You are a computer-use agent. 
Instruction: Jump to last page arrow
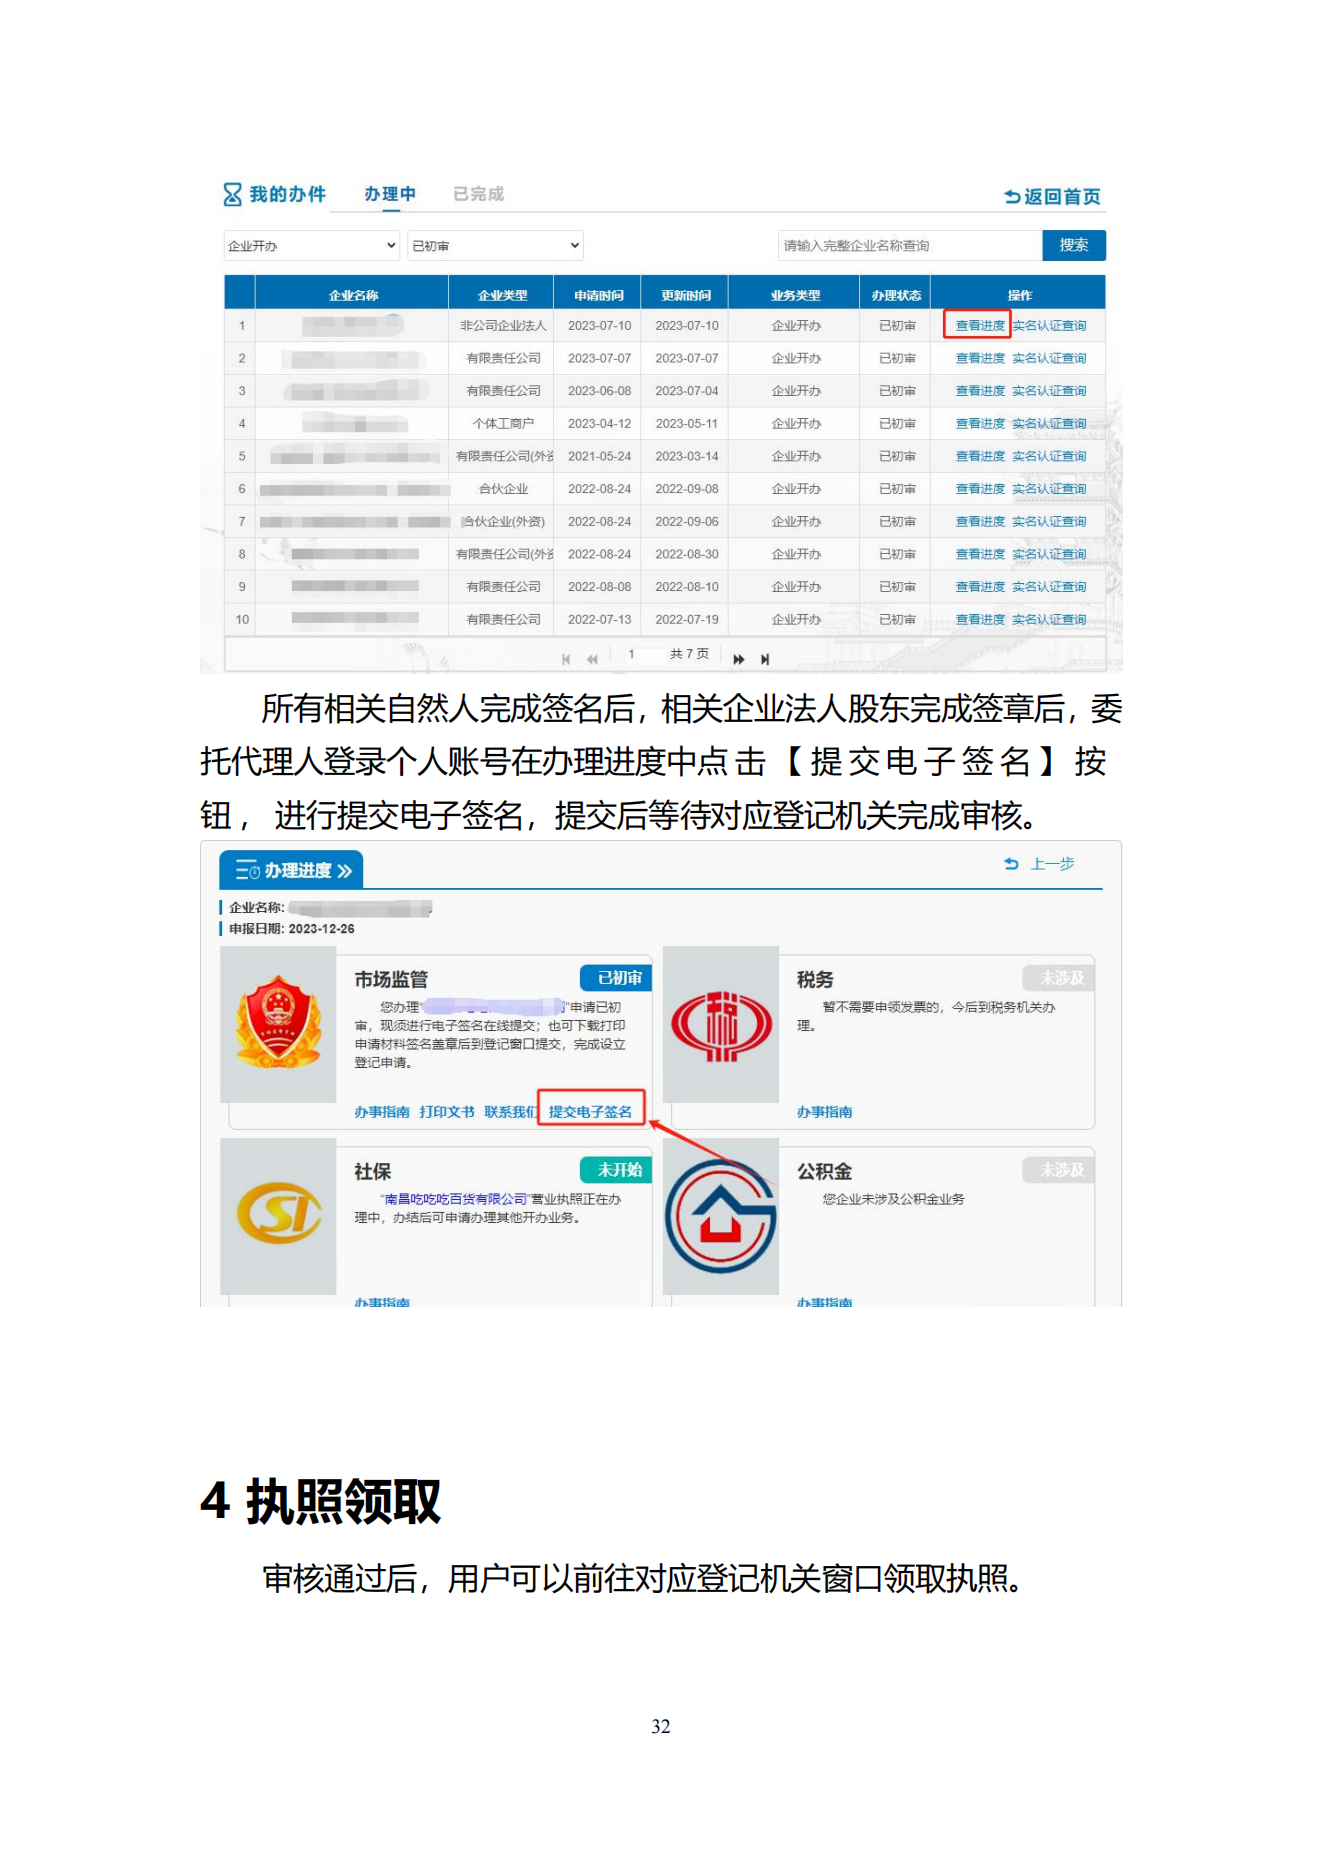coord(765,659)
